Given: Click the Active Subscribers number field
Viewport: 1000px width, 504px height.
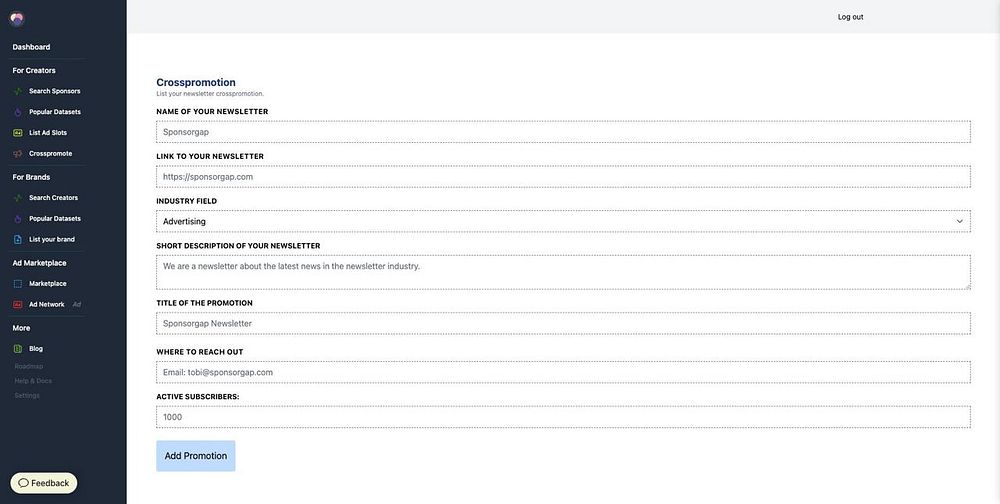Looking at the screenshot, I should pos(563,417).
